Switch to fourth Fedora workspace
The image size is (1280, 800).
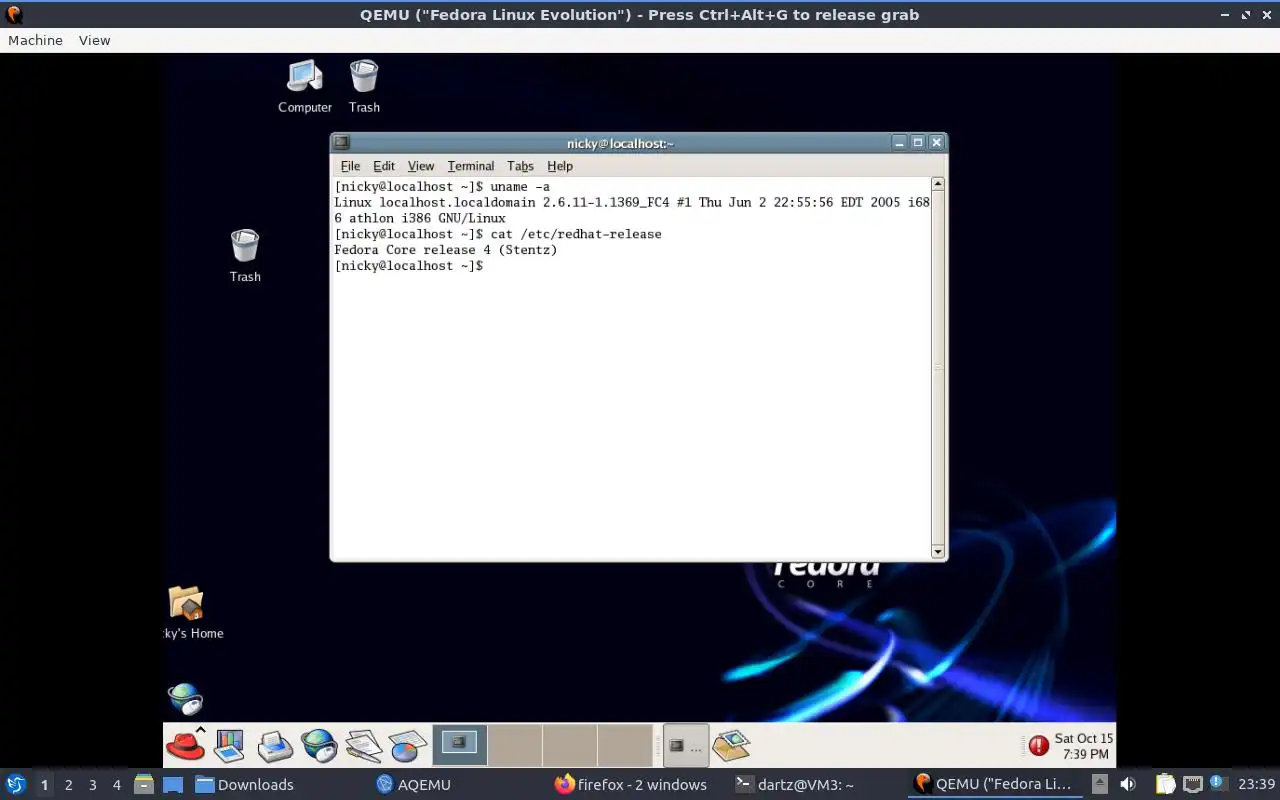[x=625, y=745]
